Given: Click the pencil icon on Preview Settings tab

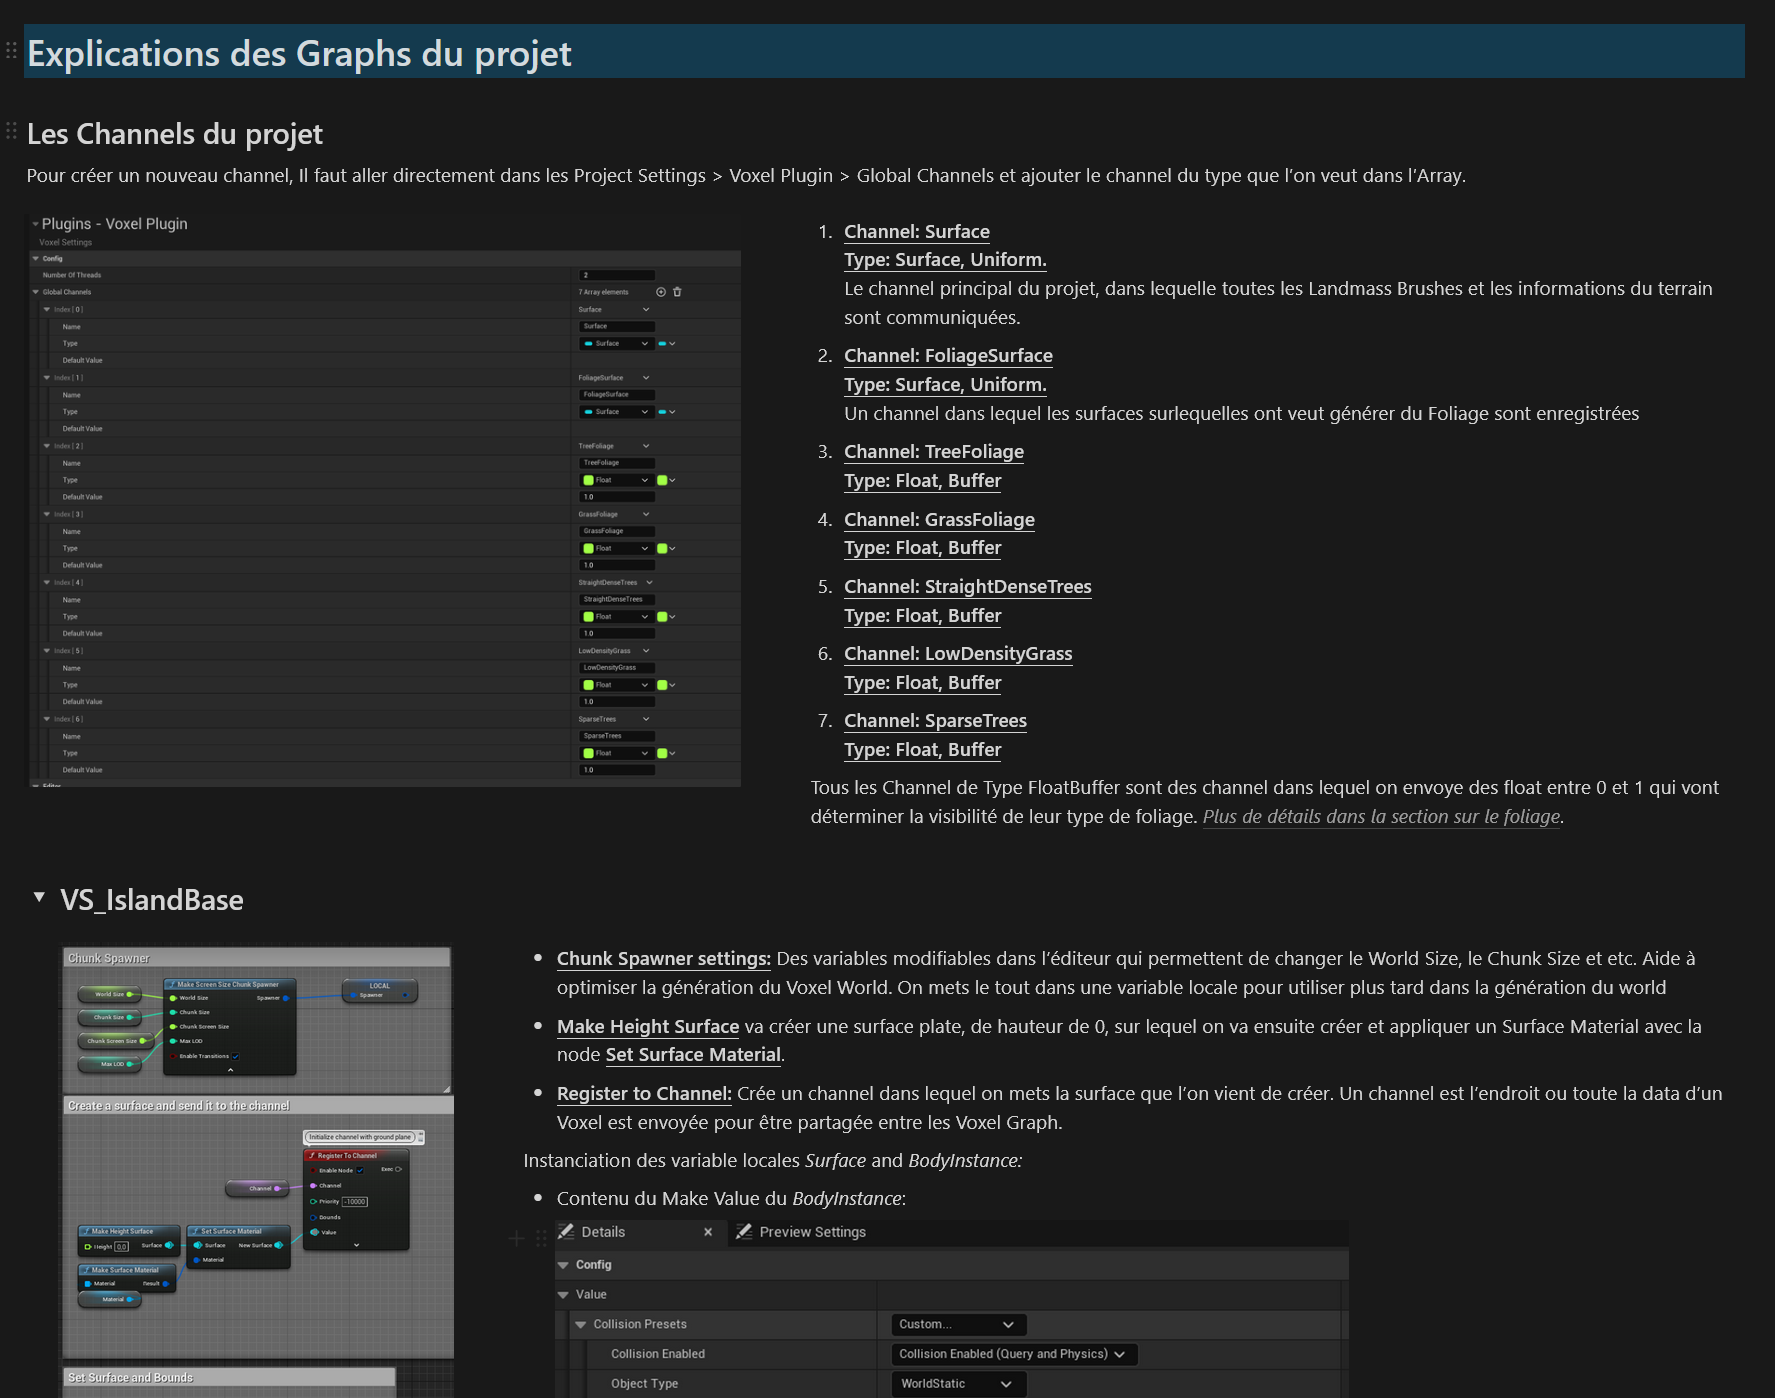Looking at the screenshot, I should 744,1232.
